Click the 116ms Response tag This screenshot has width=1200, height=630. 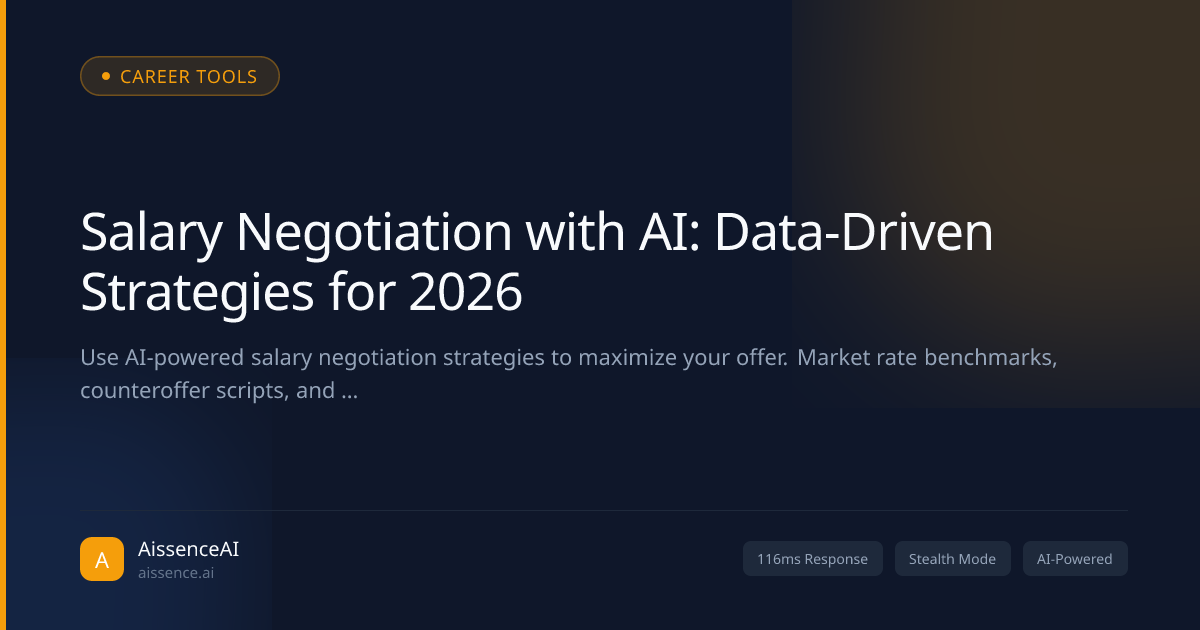coord(813,559)
